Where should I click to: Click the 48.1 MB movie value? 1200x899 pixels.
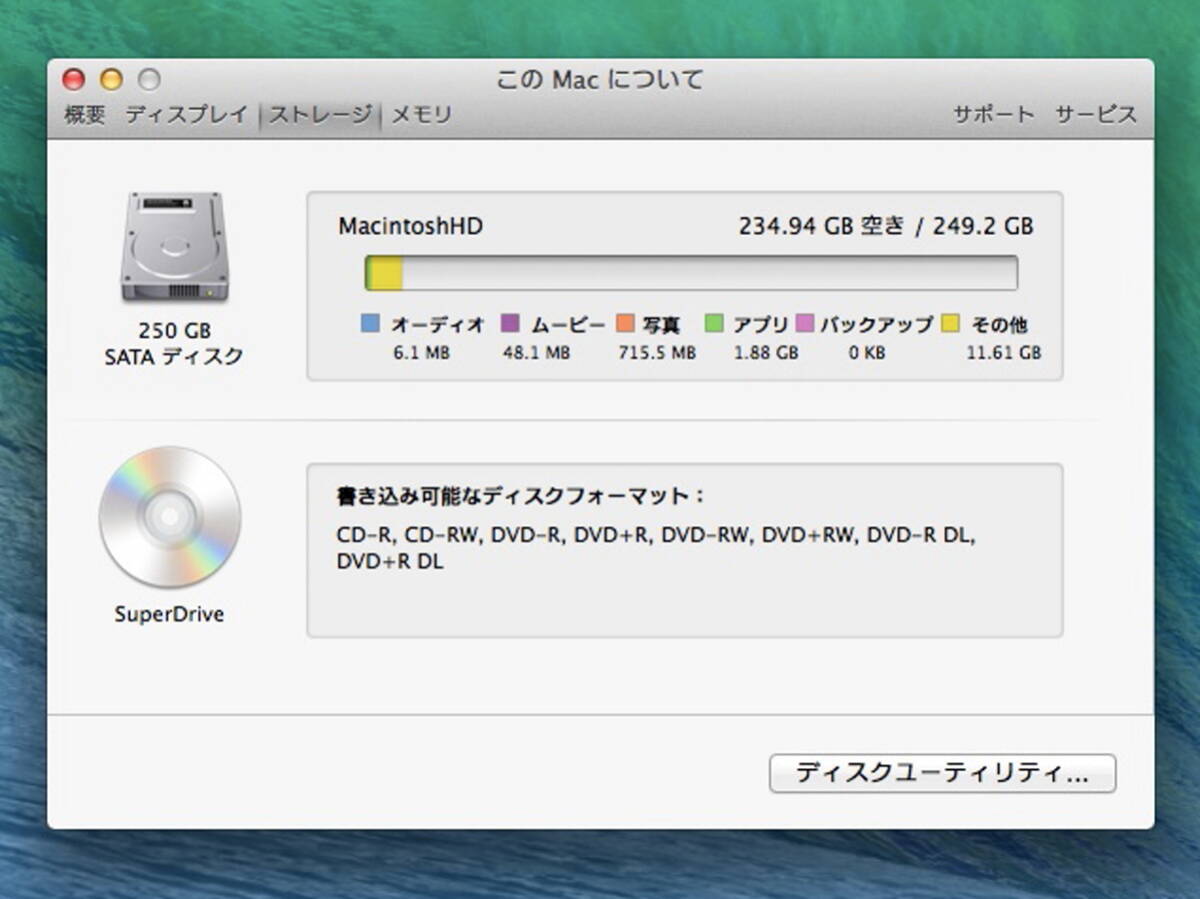[536, 353]
